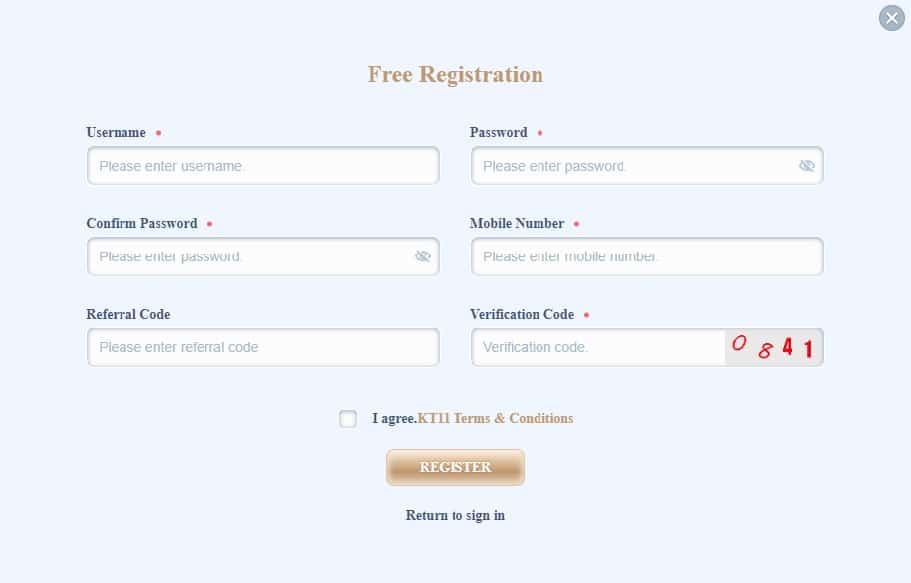Open KT11 Terms & Conditions link
The height and width of the screenshot is (583, 911).
(495, 418)
